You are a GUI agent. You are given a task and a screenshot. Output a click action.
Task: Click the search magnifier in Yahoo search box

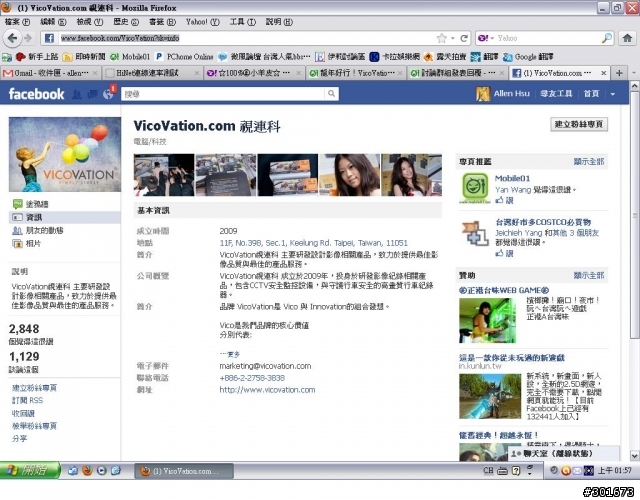tap(607, 38)
